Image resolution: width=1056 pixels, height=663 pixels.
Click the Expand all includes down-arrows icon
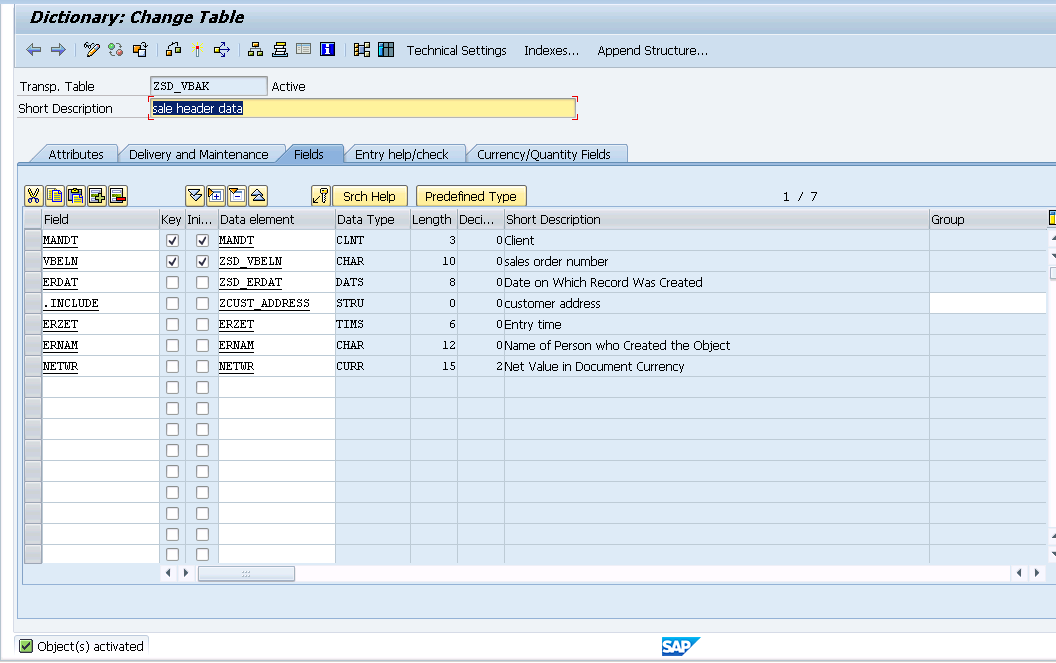point(195,196)
